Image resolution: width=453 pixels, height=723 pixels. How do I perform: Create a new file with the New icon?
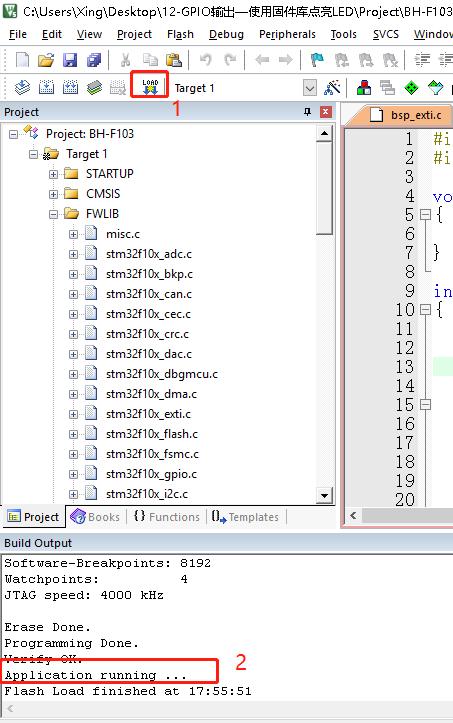point(22,60)
